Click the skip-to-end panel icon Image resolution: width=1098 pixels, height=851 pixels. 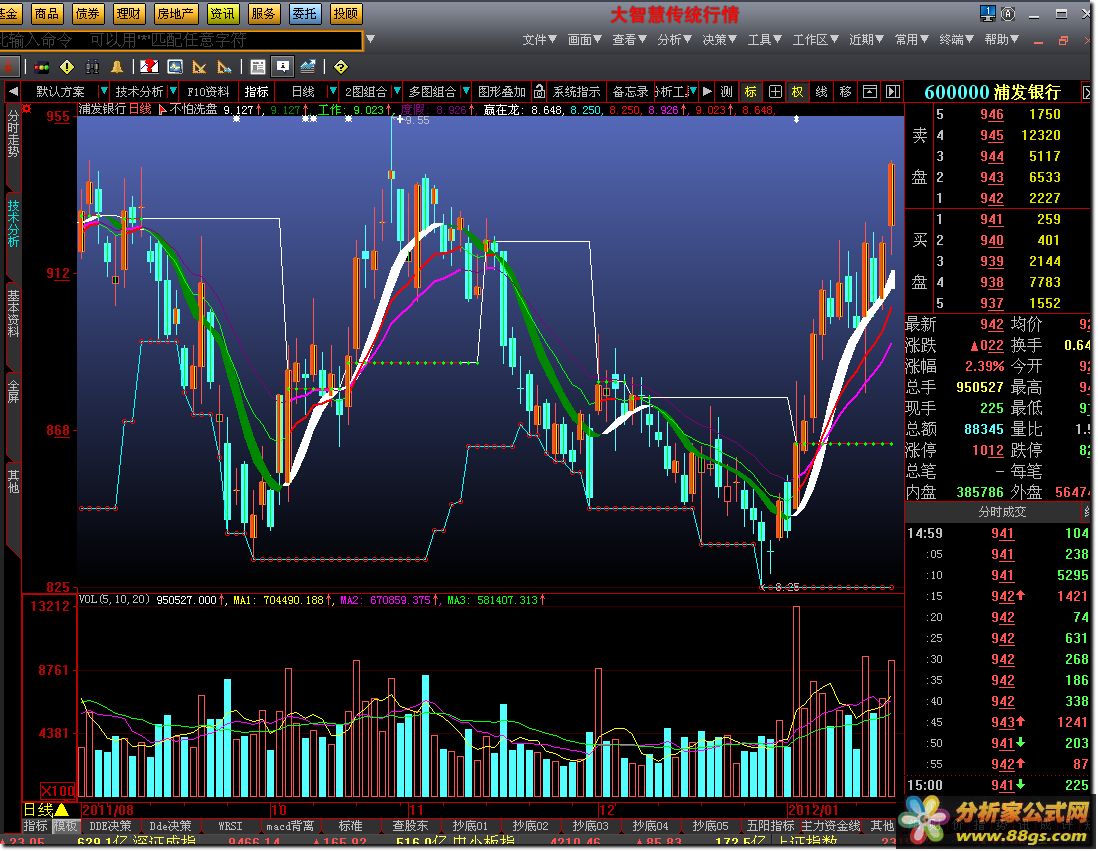click(x=893, y=92)
